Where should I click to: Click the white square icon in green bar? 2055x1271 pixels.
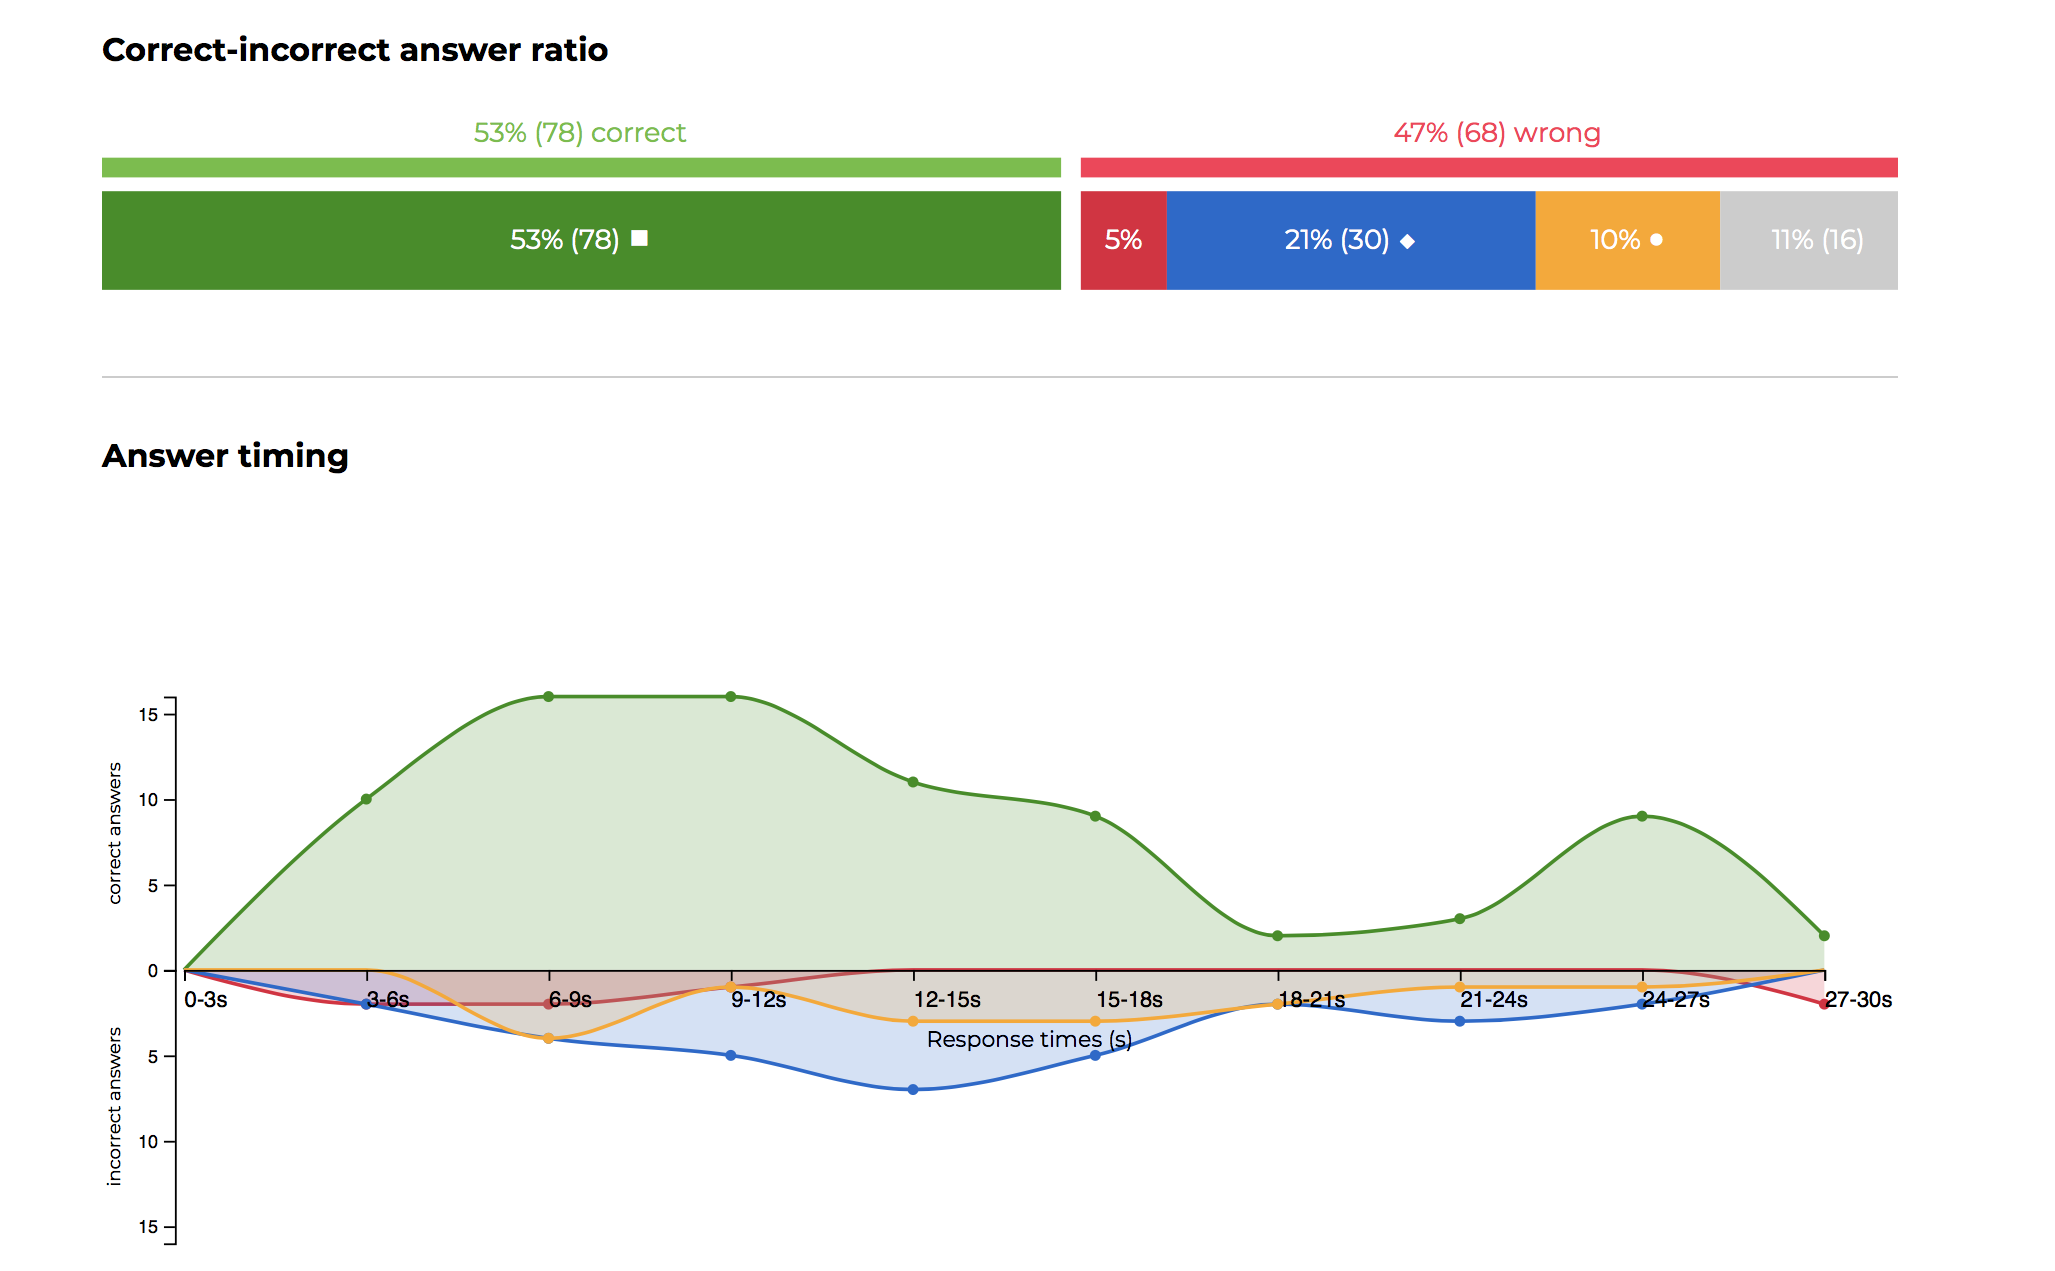coord(640,238)
